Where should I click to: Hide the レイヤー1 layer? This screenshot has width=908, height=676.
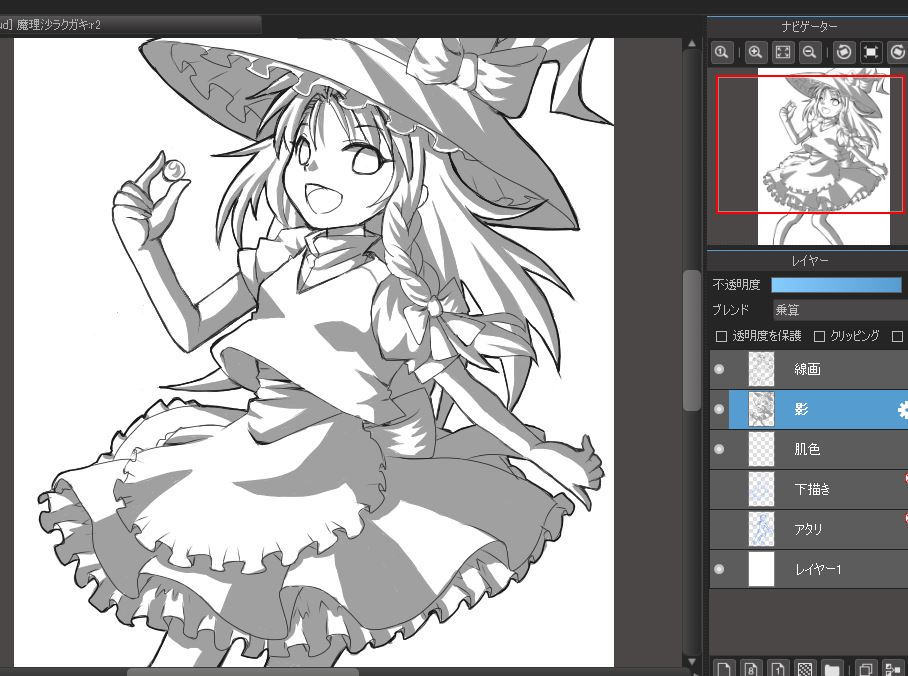[x=719, y=569]
